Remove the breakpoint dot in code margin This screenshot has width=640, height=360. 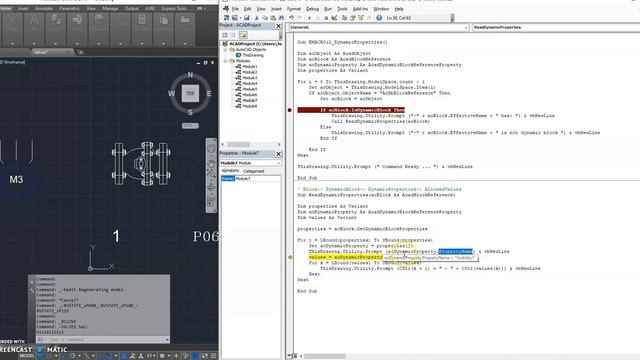click(x=290, y=110)
